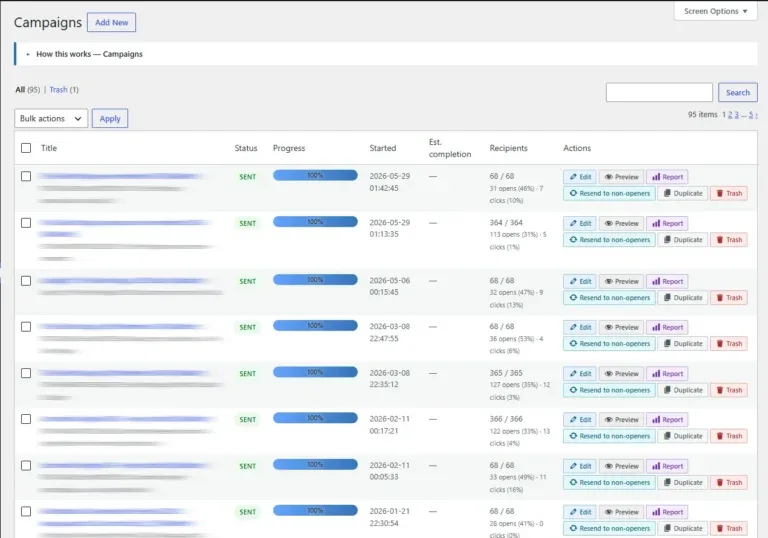Open Report for campaign started 2026-05-29 01:42:45

[667, 177]
